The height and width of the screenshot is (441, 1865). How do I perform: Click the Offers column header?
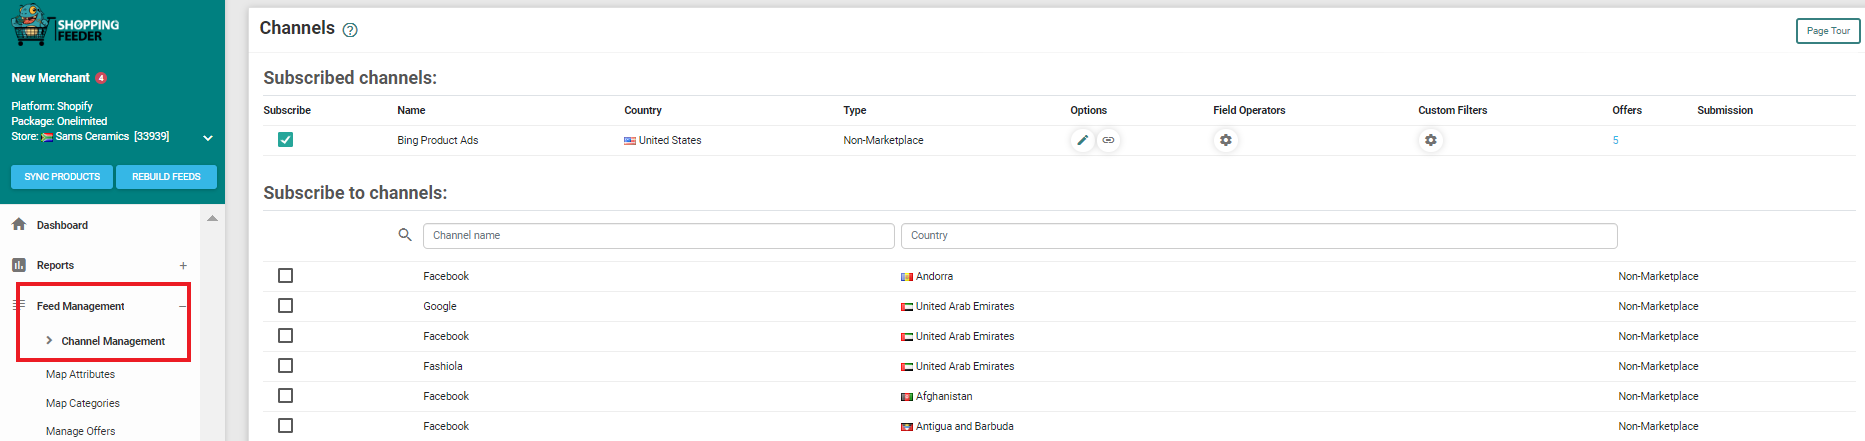[1626, 110]
